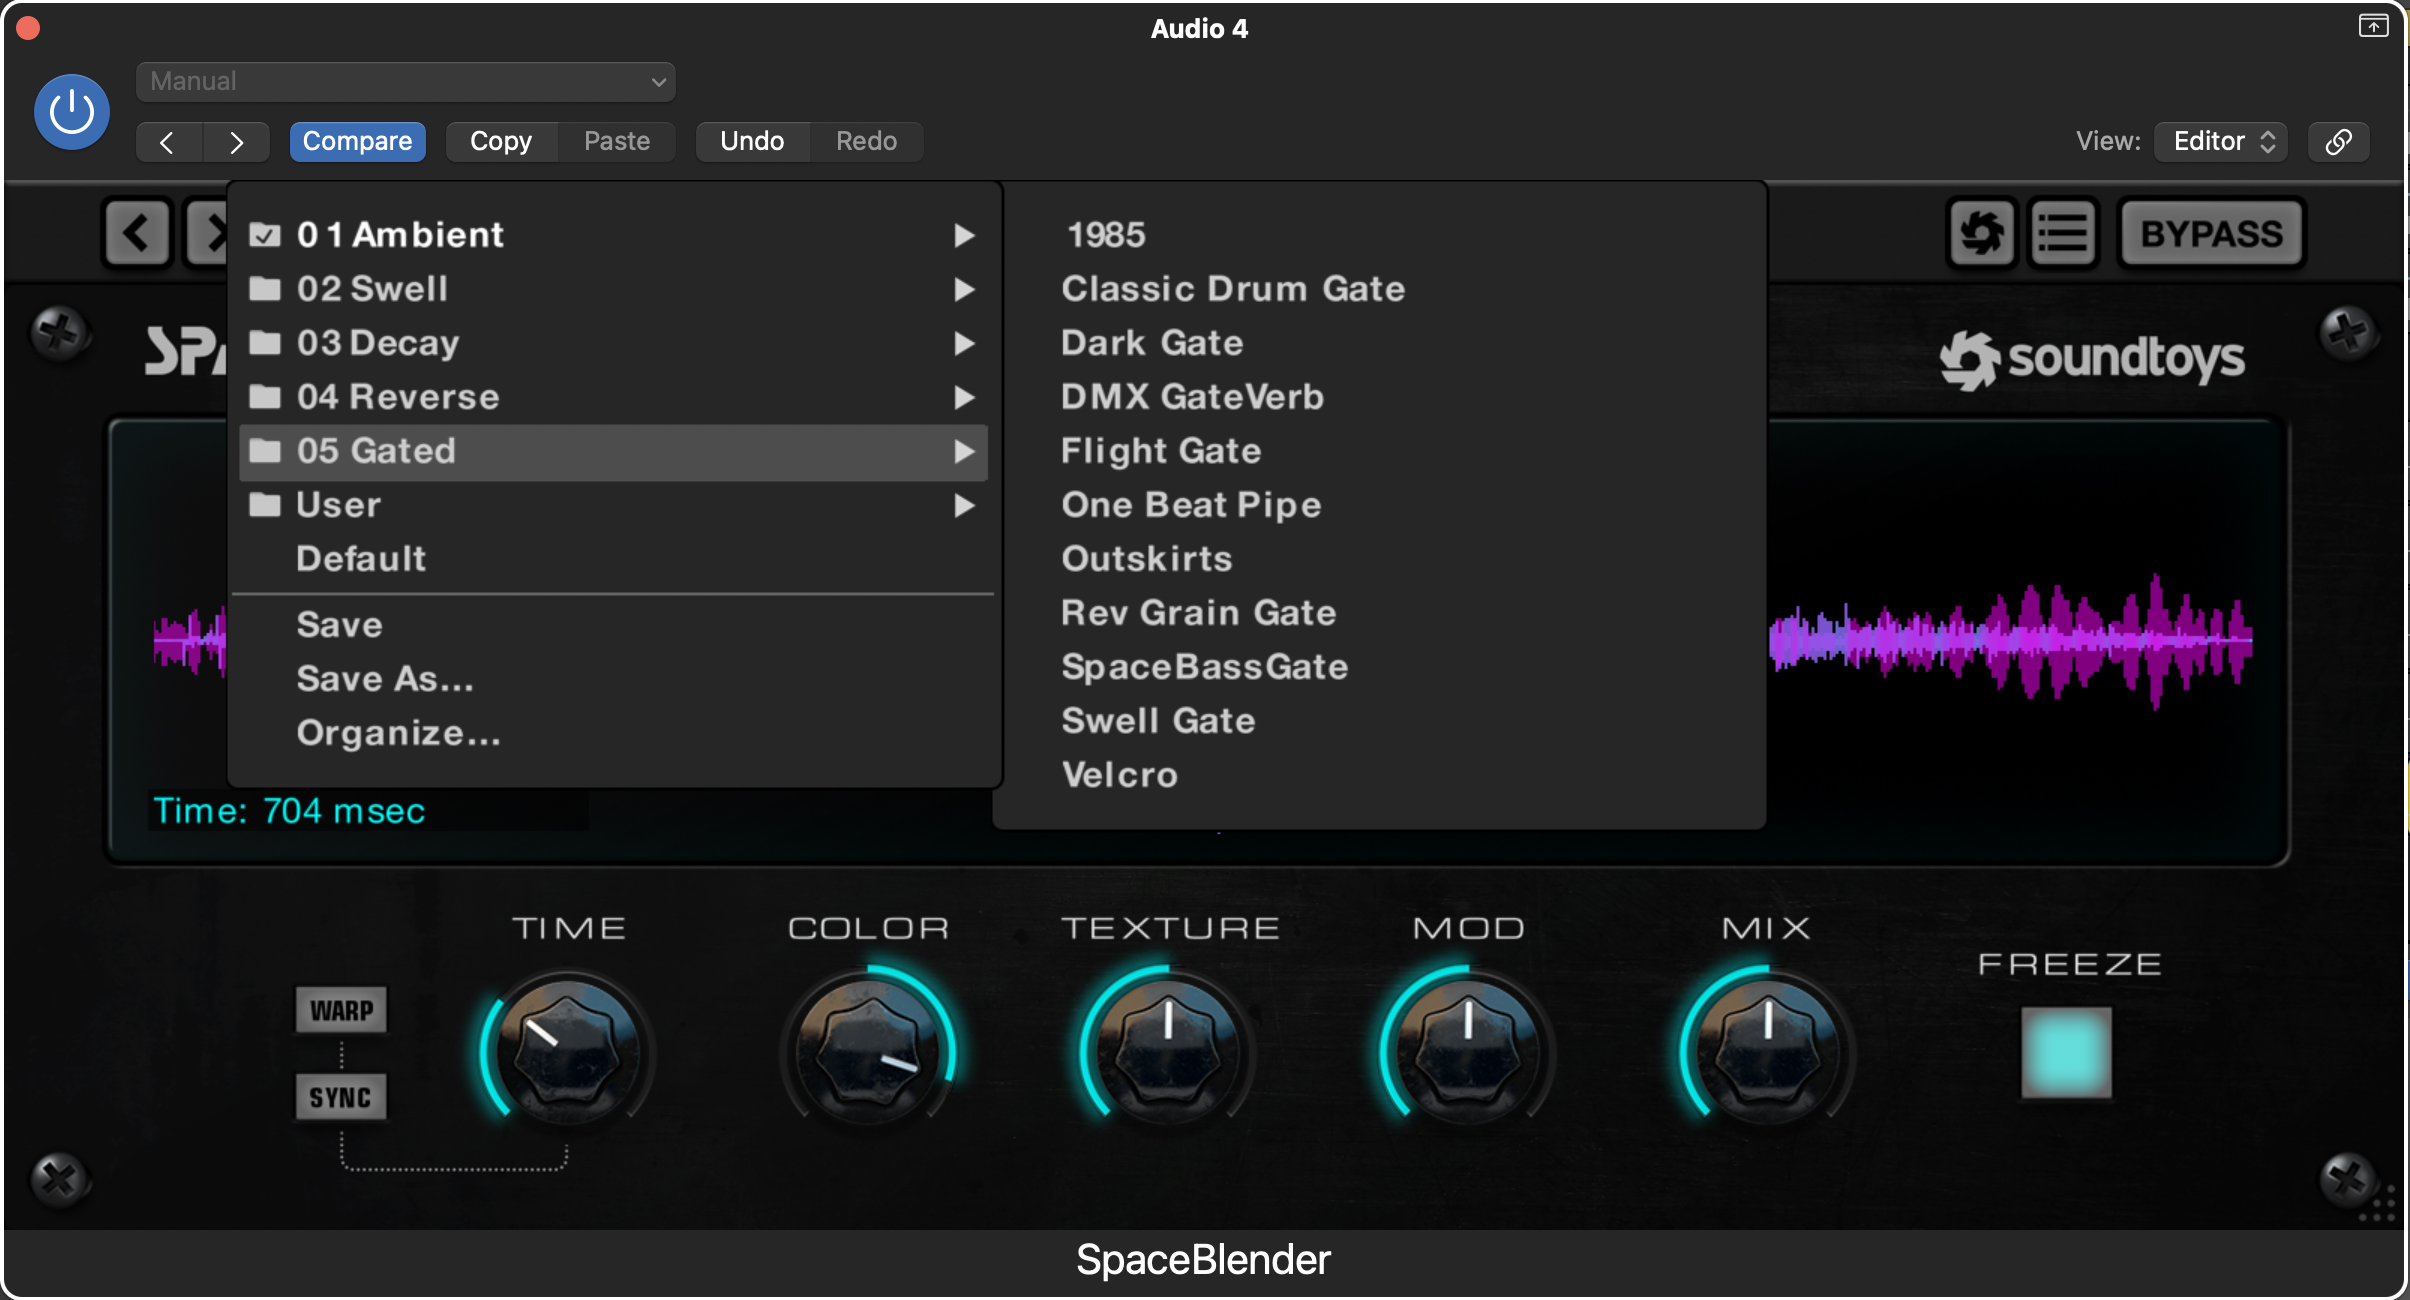Screen dimensions: 2410x1300
Task: Expand the 01 Ambient folder
Action: [614, 235]
